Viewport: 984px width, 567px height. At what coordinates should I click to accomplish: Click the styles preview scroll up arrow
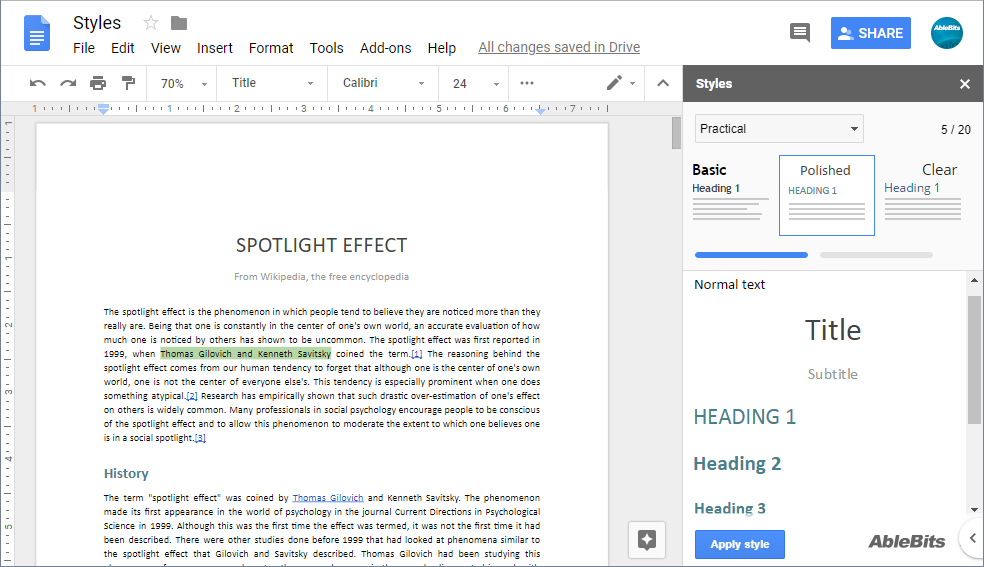coord(974,280)
